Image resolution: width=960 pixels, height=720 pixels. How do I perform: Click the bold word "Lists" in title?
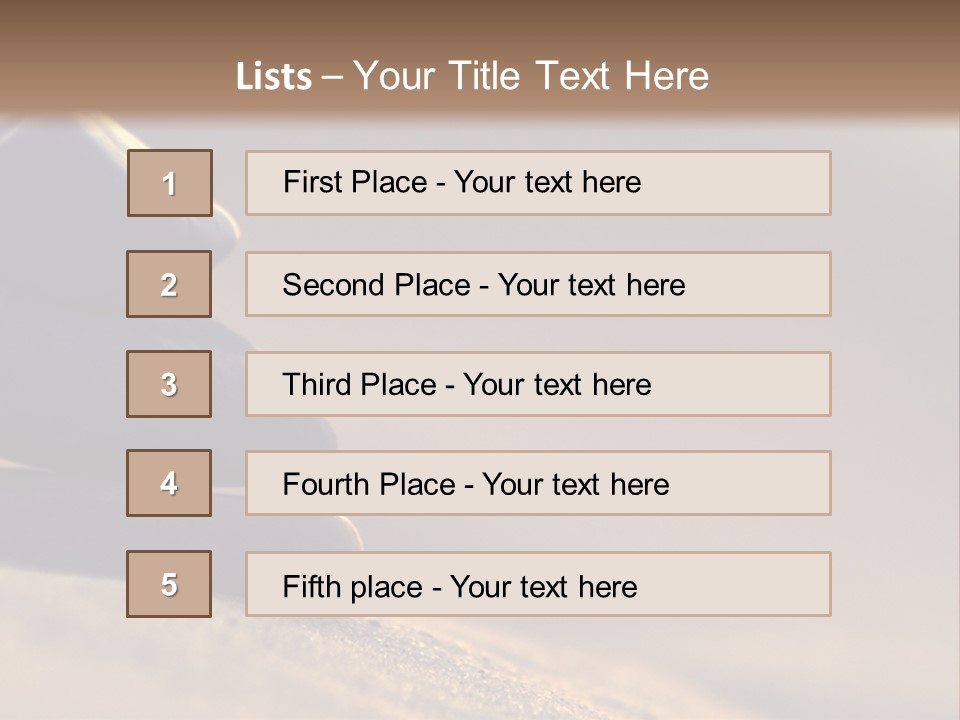click(x=274, y=77)
